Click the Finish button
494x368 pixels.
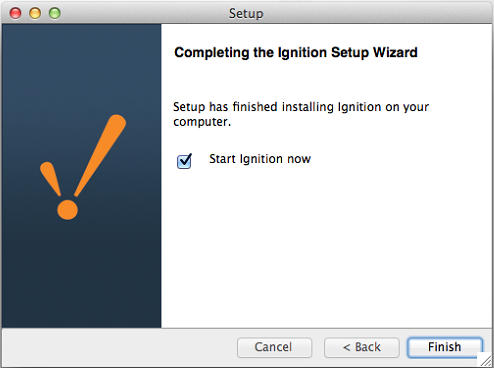(x=445, y=347)
